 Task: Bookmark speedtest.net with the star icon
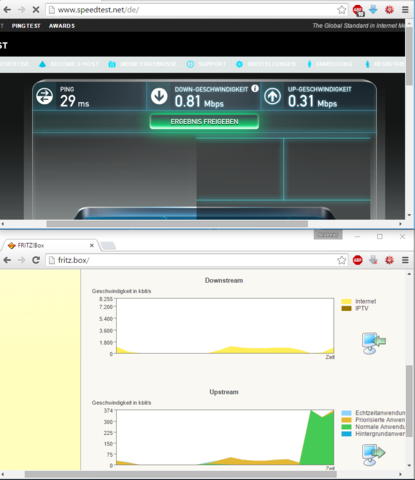(341, 10)
